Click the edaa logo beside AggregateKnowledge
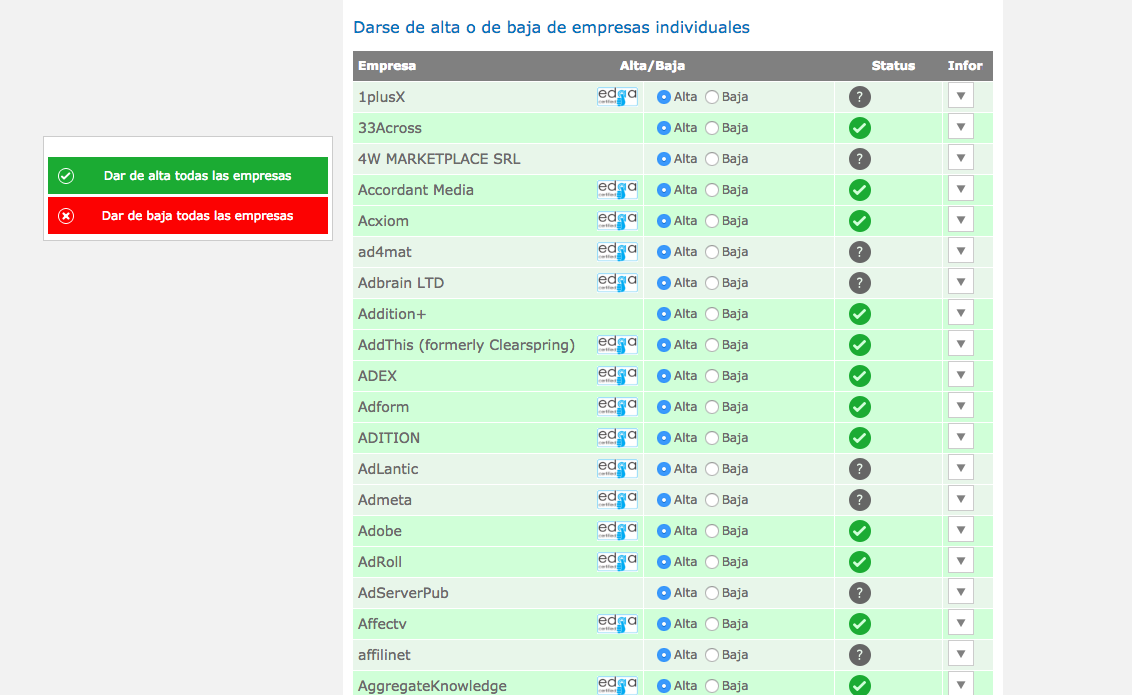Viewport: 1132px width, 695px height. (x=617, y=686)
